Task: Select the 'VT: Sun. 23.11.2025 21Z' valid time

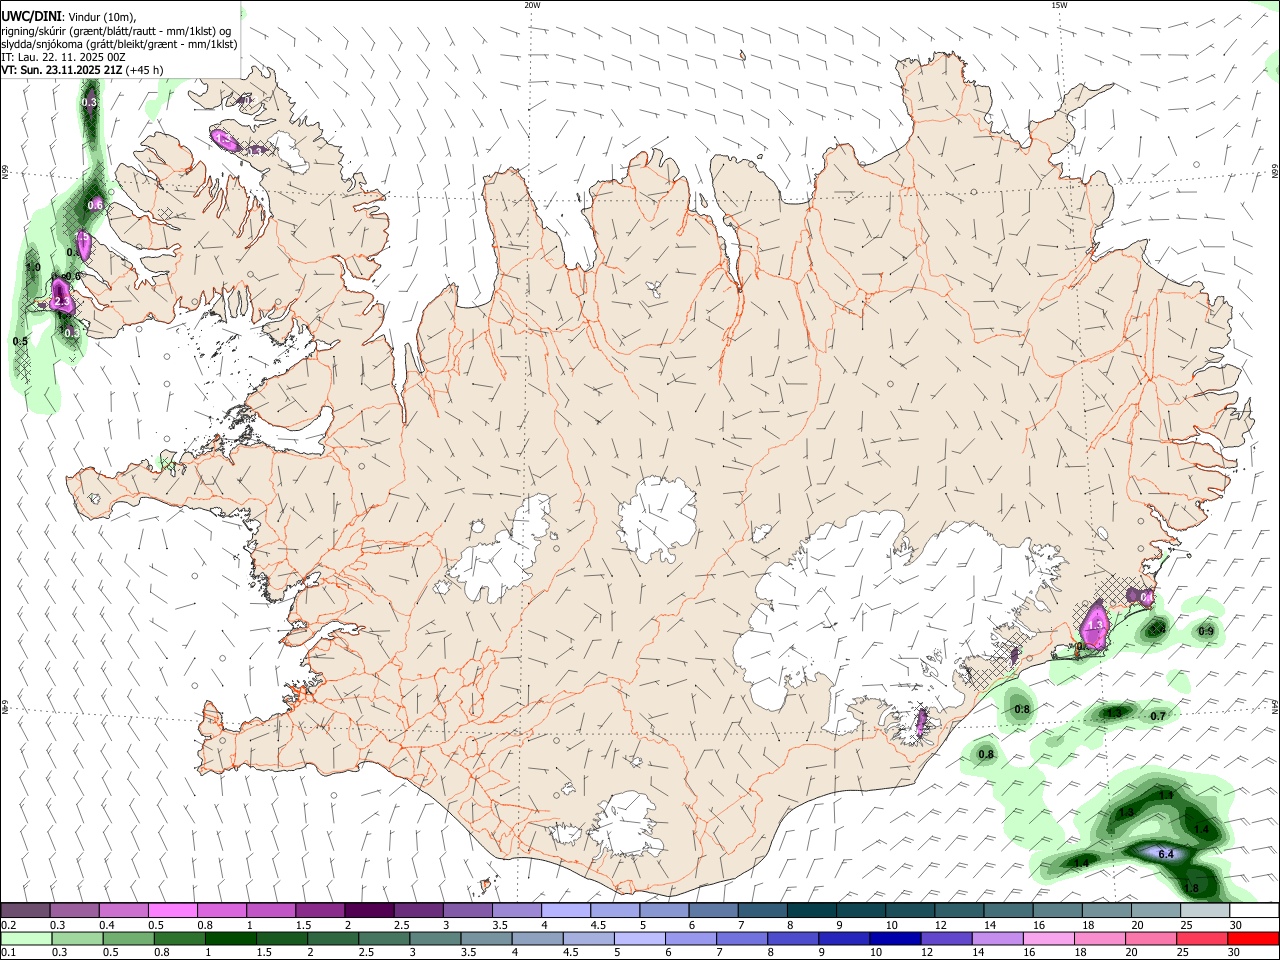Action: [x=61, y=70]
